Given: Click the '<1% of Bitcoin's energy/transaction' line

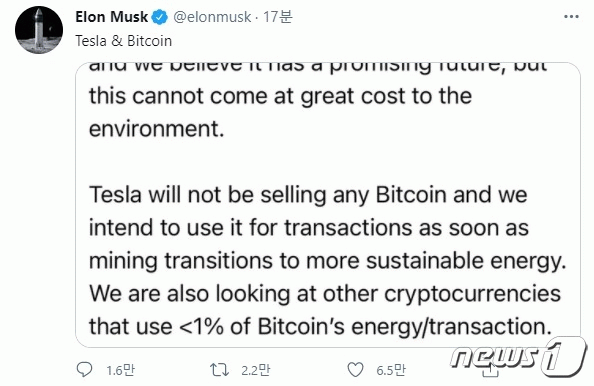Looking at the screenshot, I should 320,326.
